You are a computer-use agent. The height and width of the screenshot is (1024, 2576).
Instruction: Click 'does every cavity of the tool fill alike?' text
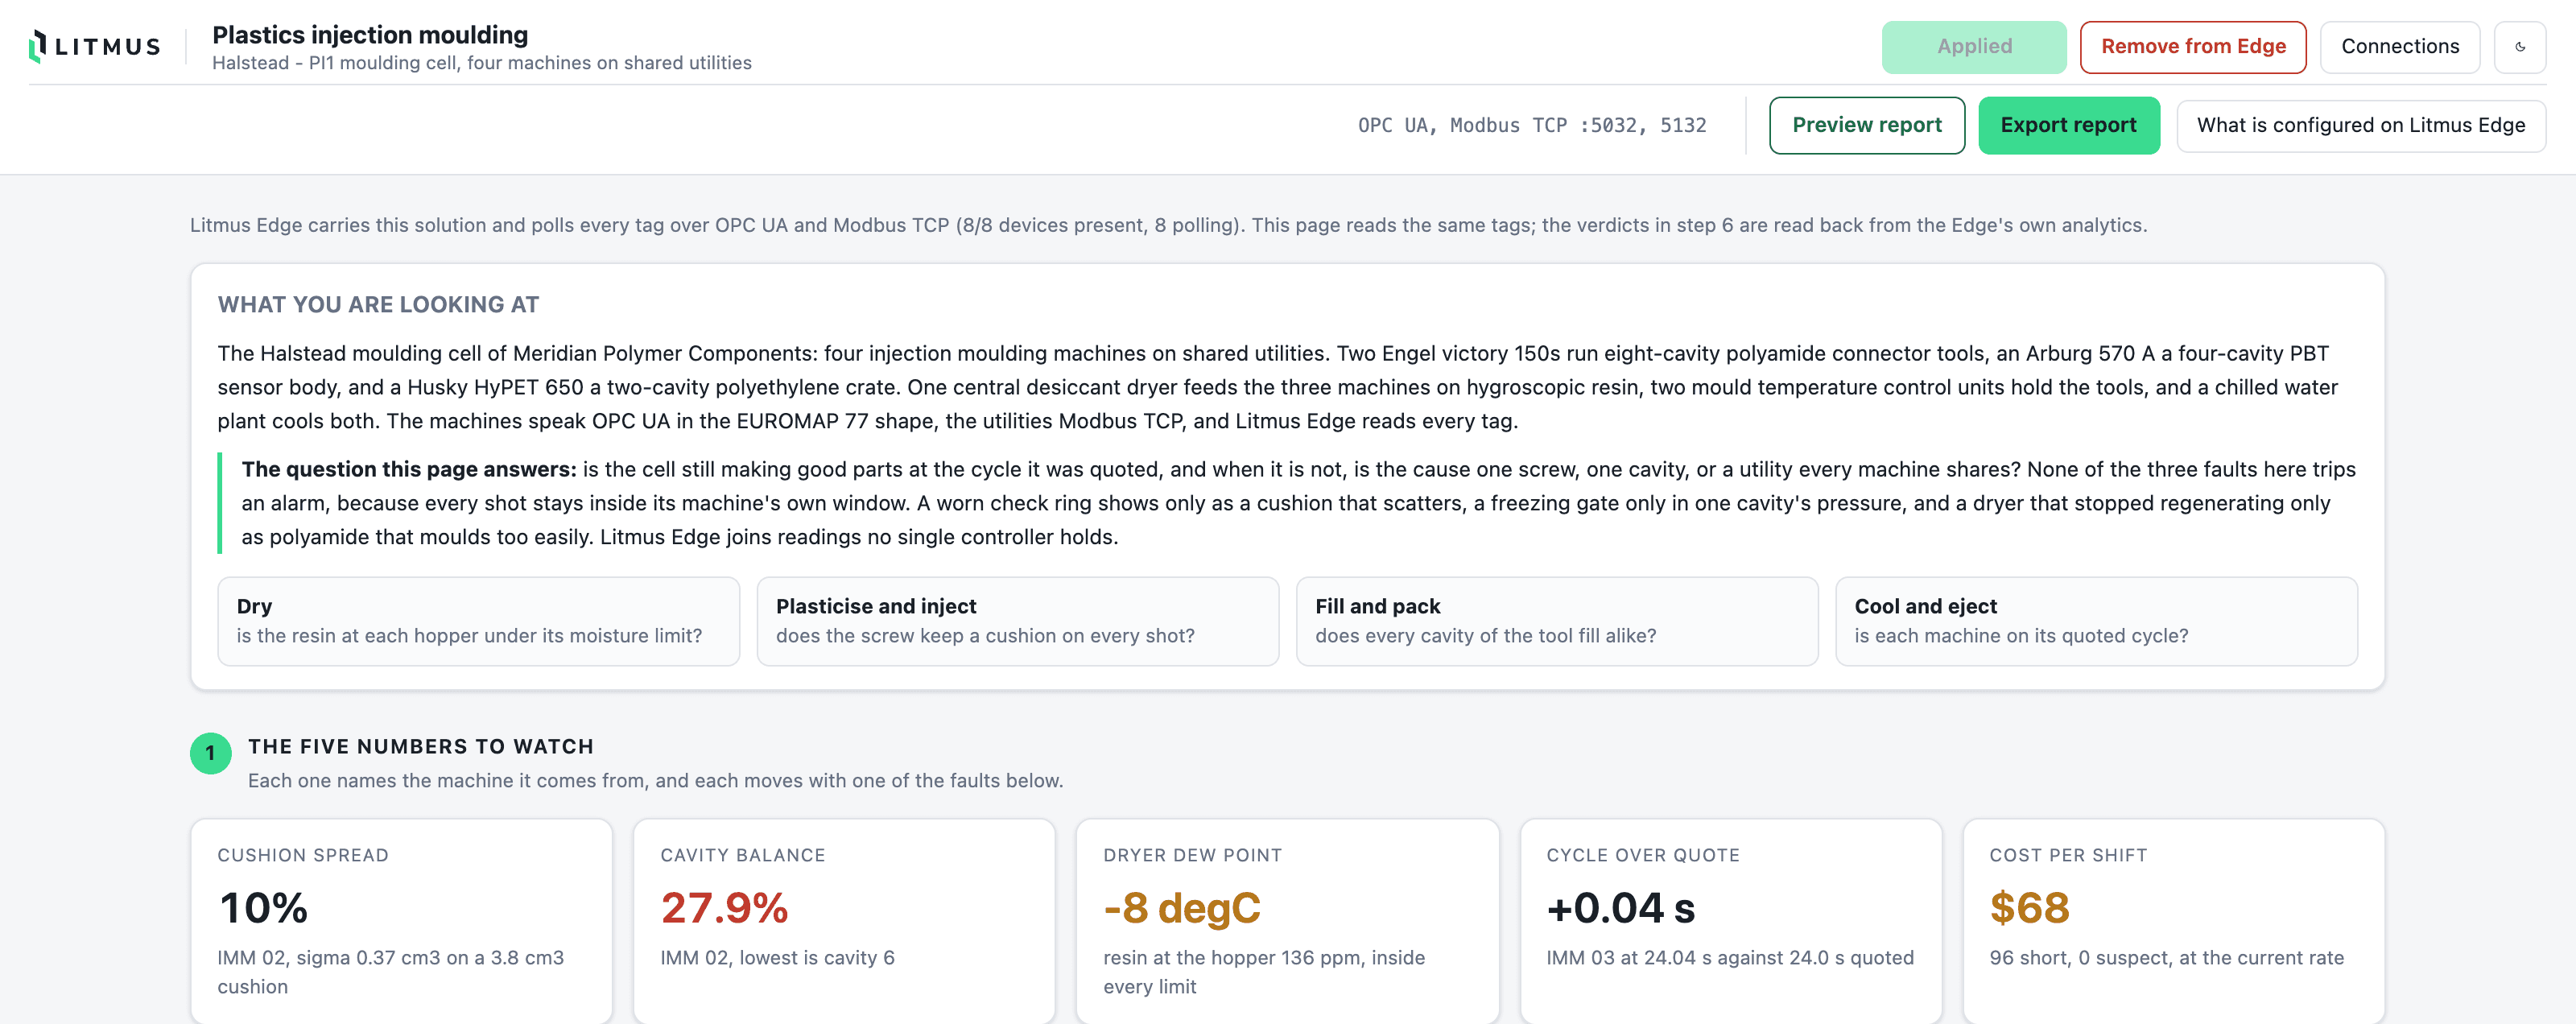1485,636
